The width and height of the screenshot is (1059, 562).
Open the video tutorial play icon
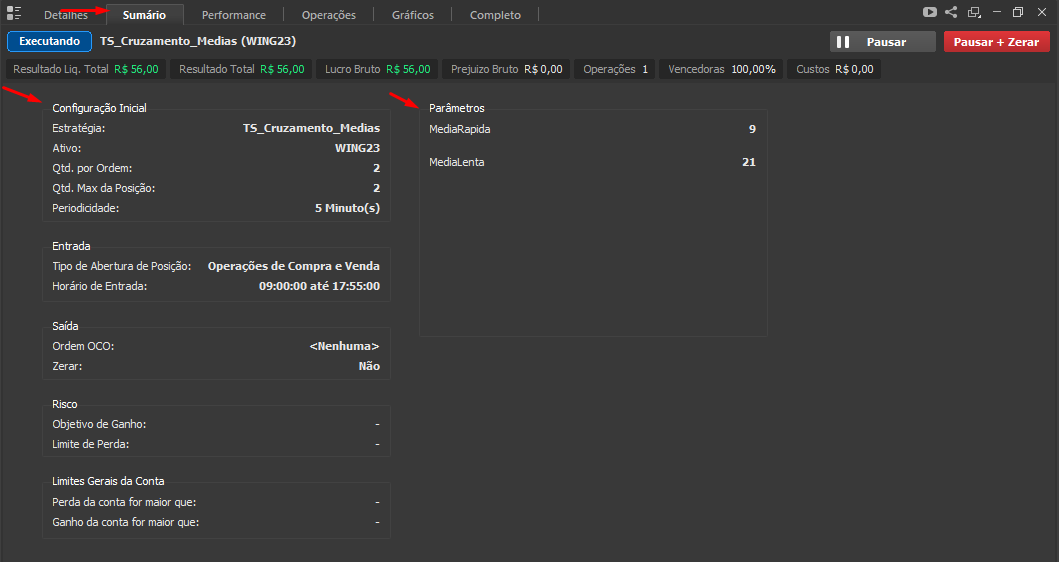coord(929,12)
